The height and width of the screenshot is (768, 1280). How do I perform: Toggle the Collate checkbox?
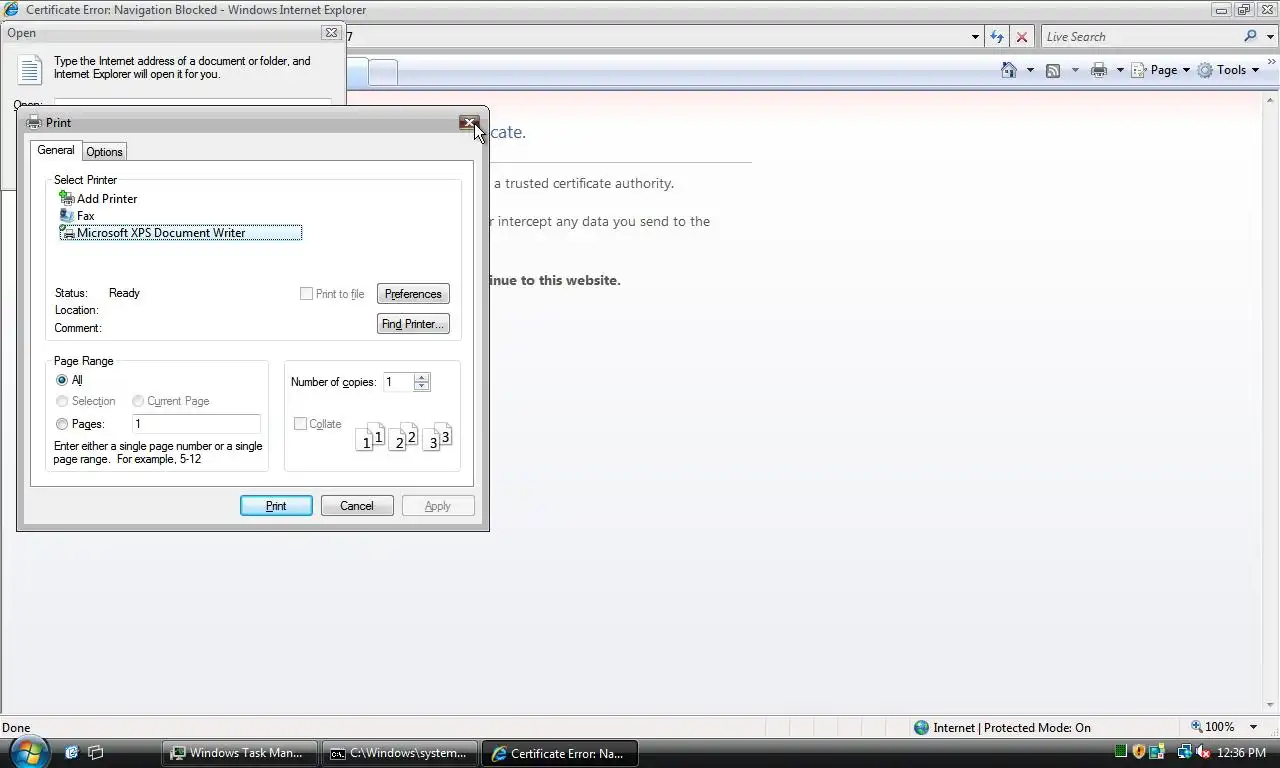click(300, 424)
